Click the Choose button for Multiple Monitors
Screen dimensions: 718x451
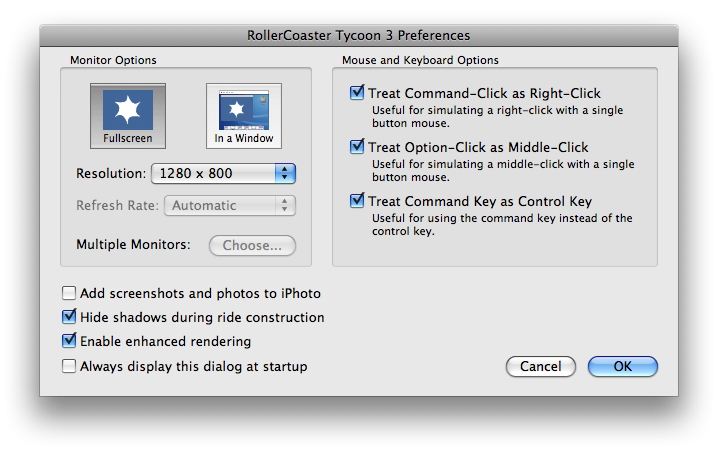pyautogui.click(x=252, y=246)
